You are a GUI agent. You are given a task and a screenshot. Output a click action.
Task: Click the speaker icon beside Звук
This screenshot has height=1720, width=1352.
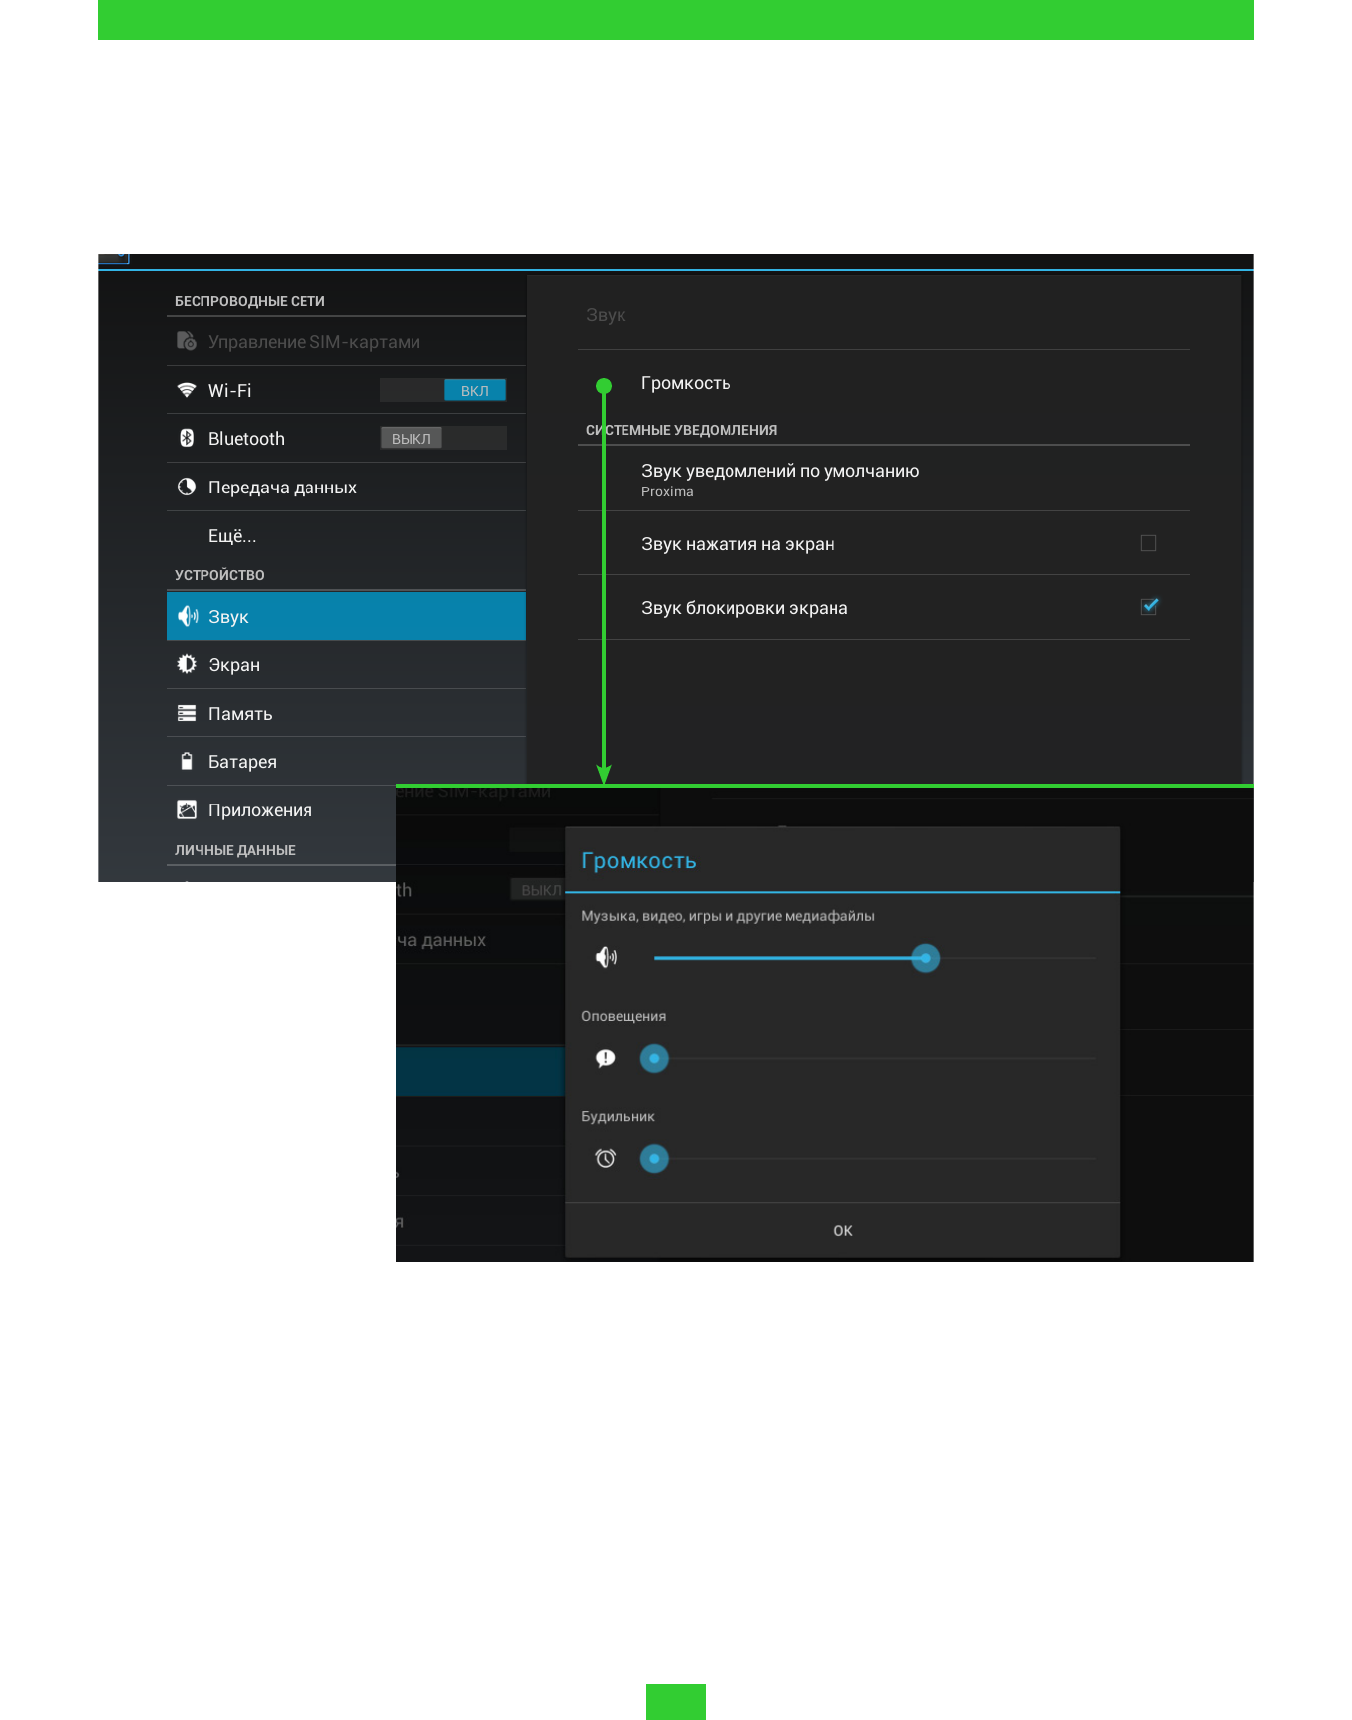188,616
